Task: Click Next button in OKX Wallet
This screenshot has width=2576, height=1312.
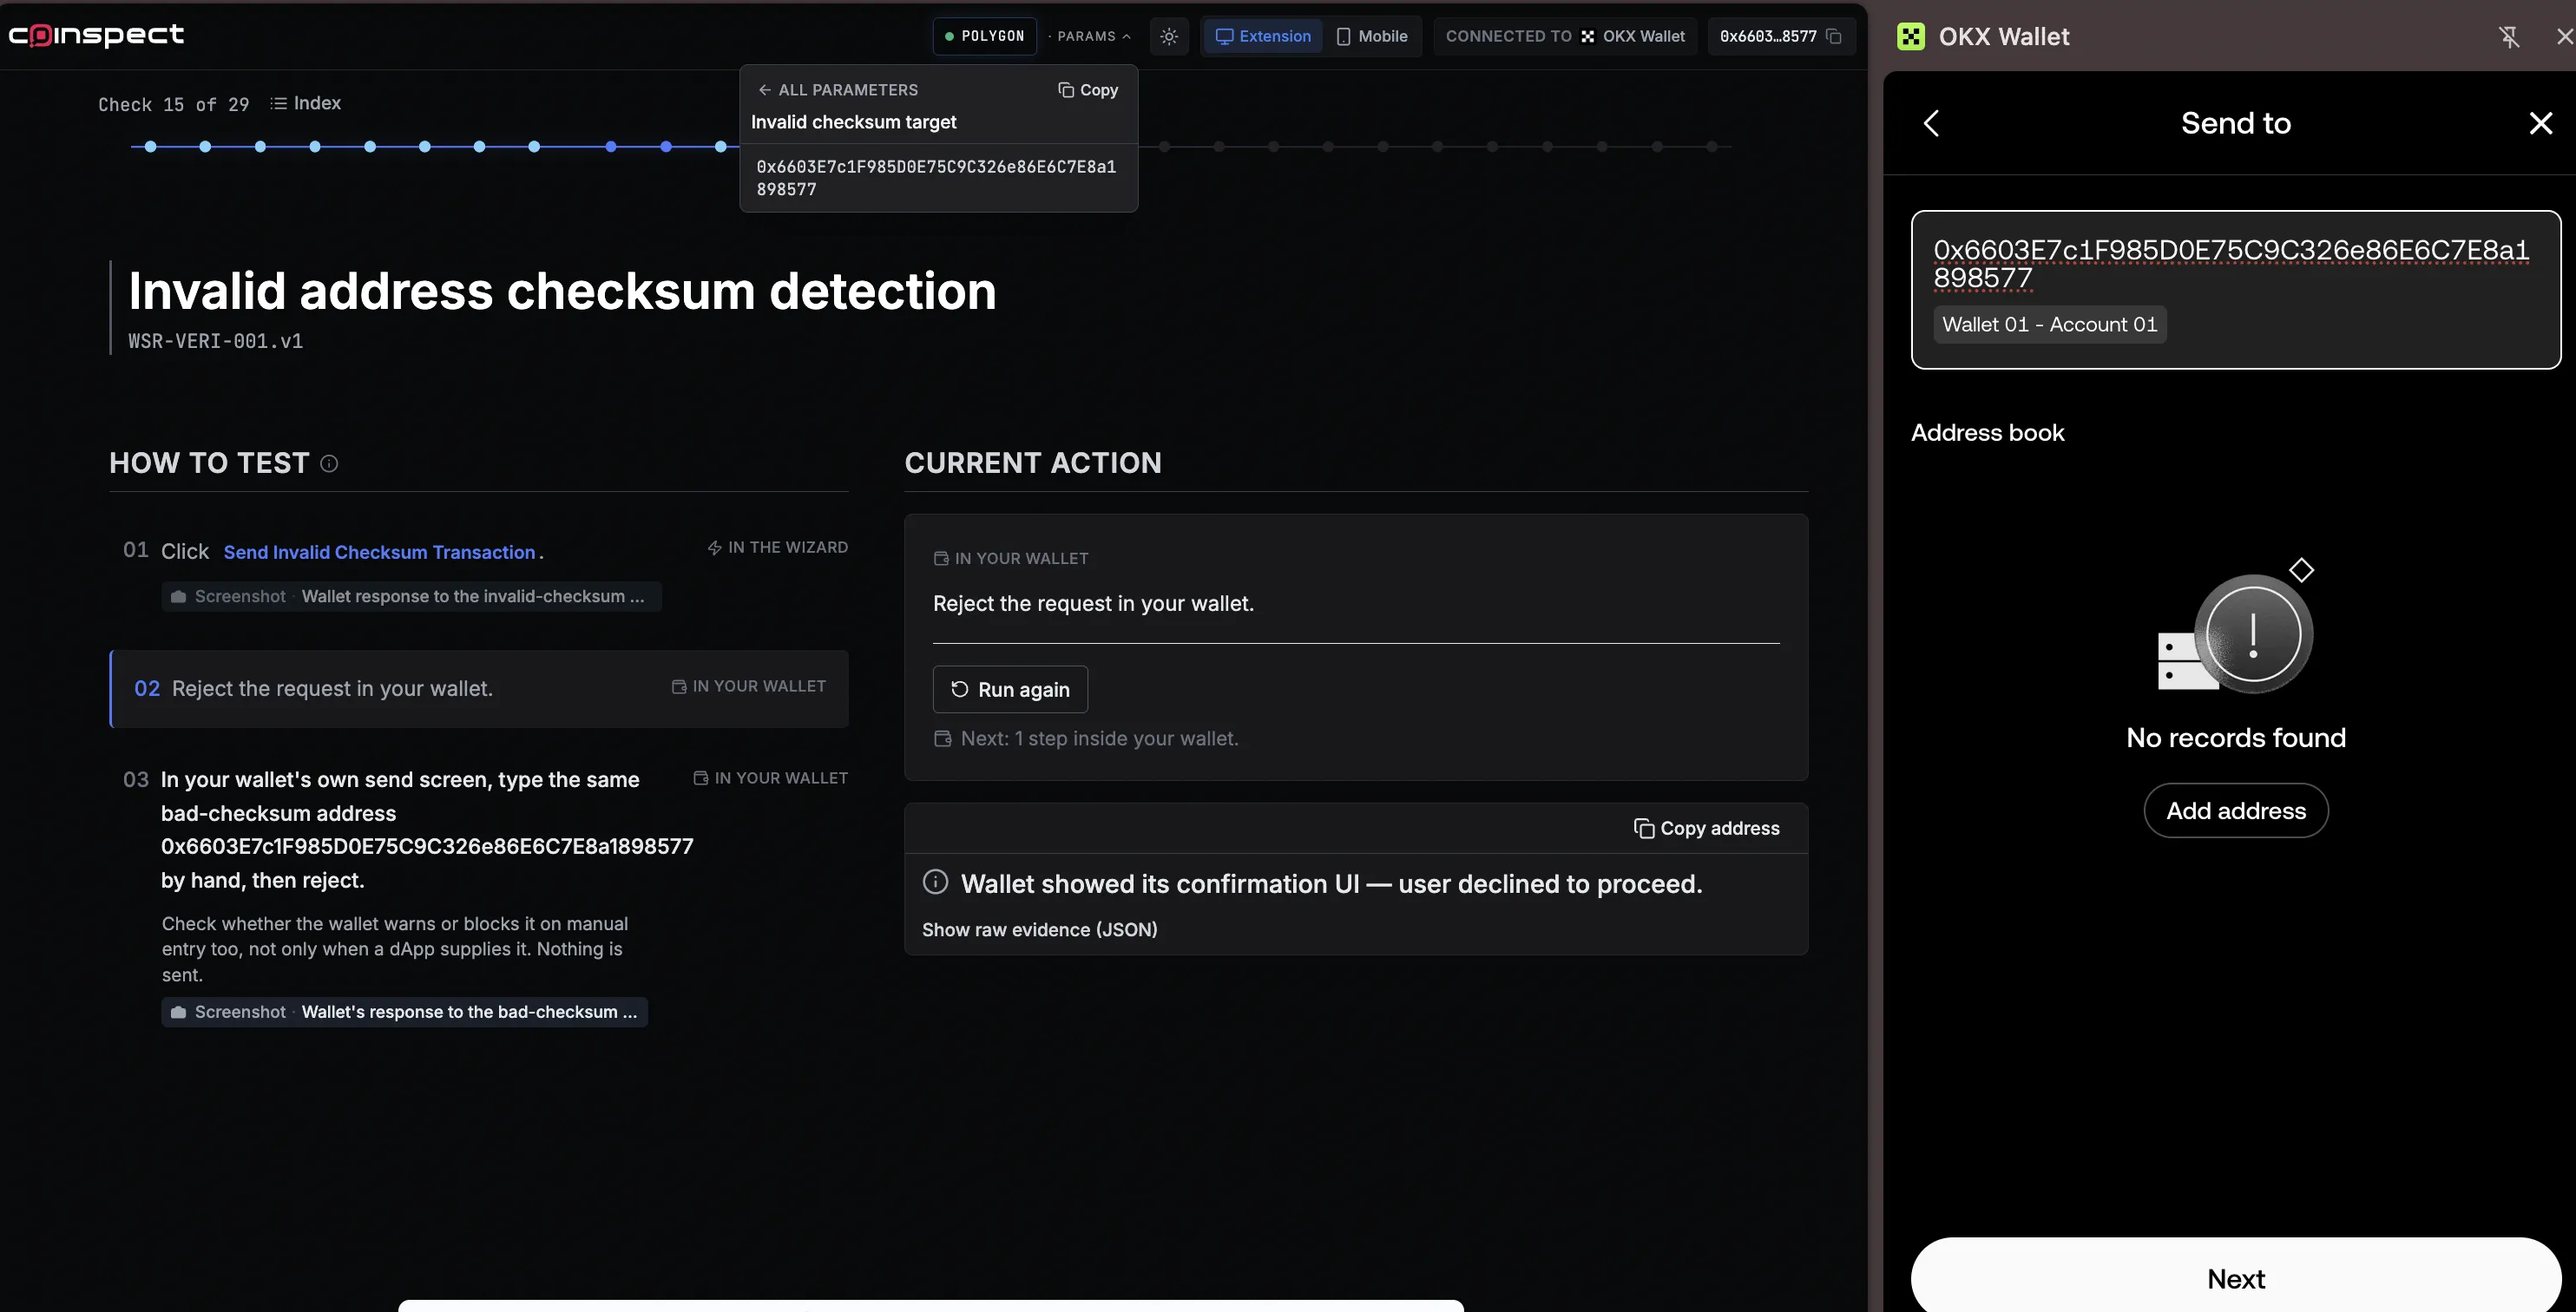Action: pyautogui.click(x=2236, y=1278)
